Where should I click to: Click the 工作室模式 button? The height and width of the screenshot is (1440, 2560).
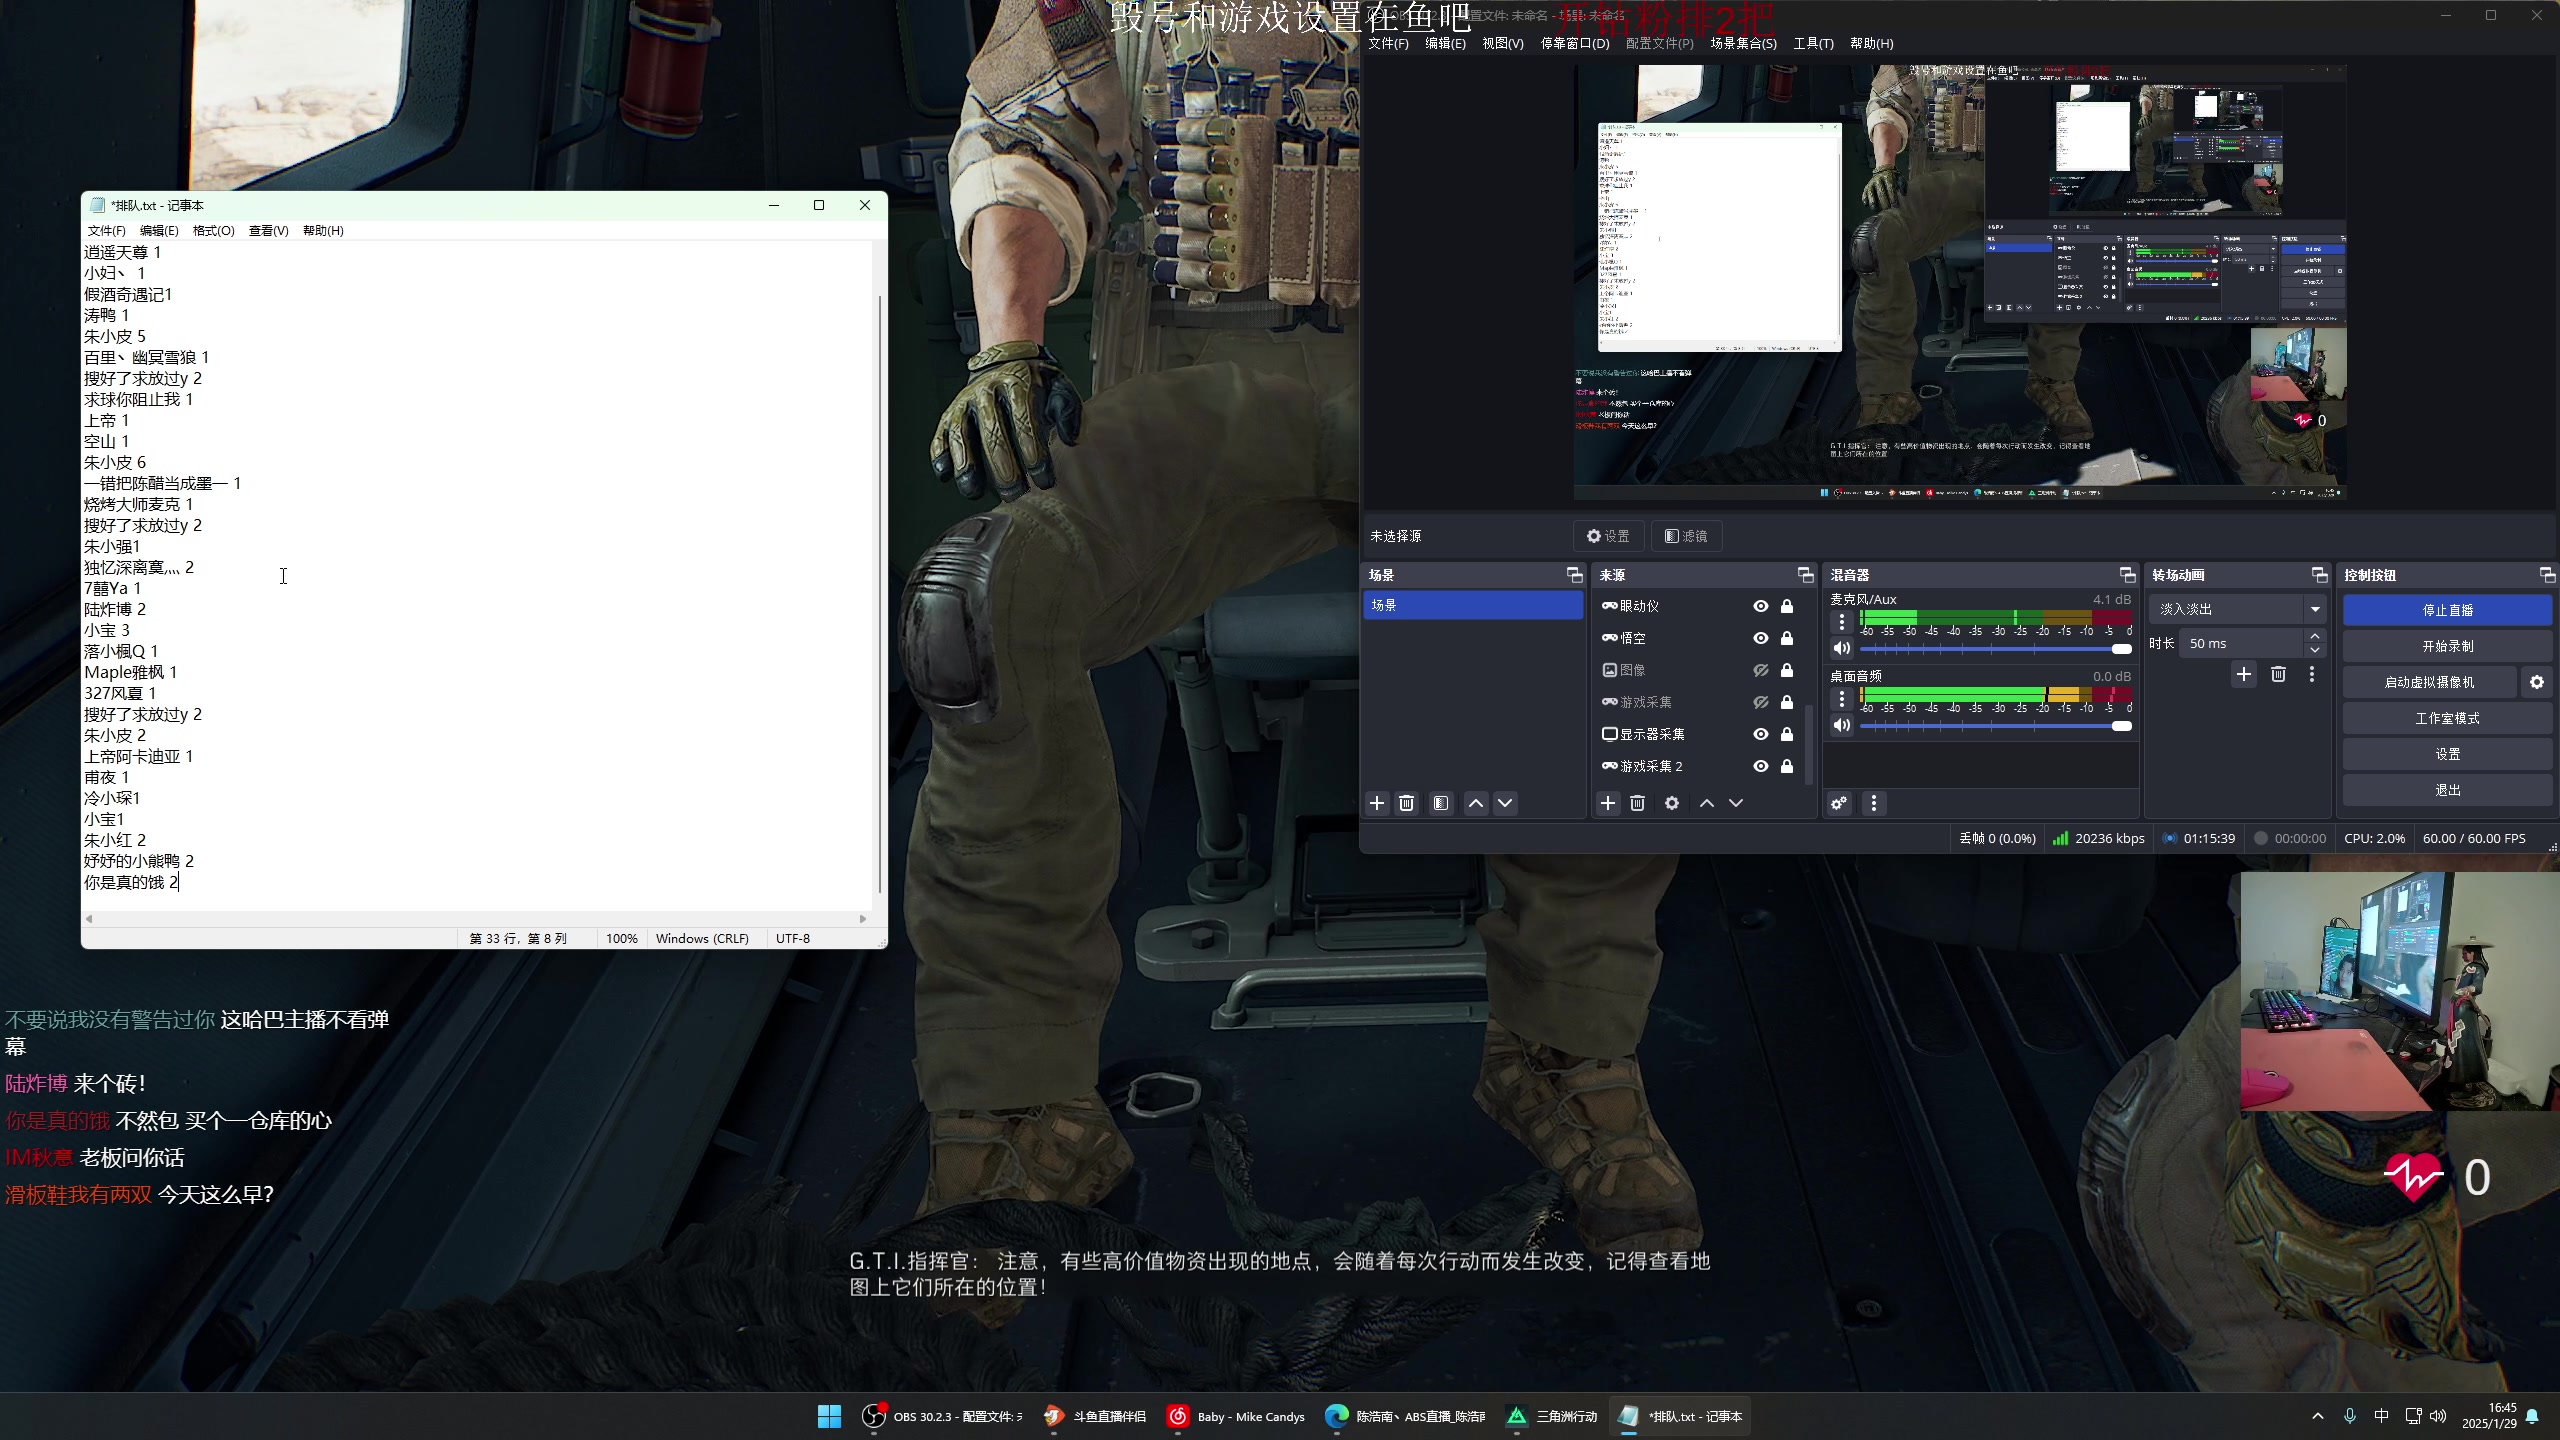(x=2447, y=718)
